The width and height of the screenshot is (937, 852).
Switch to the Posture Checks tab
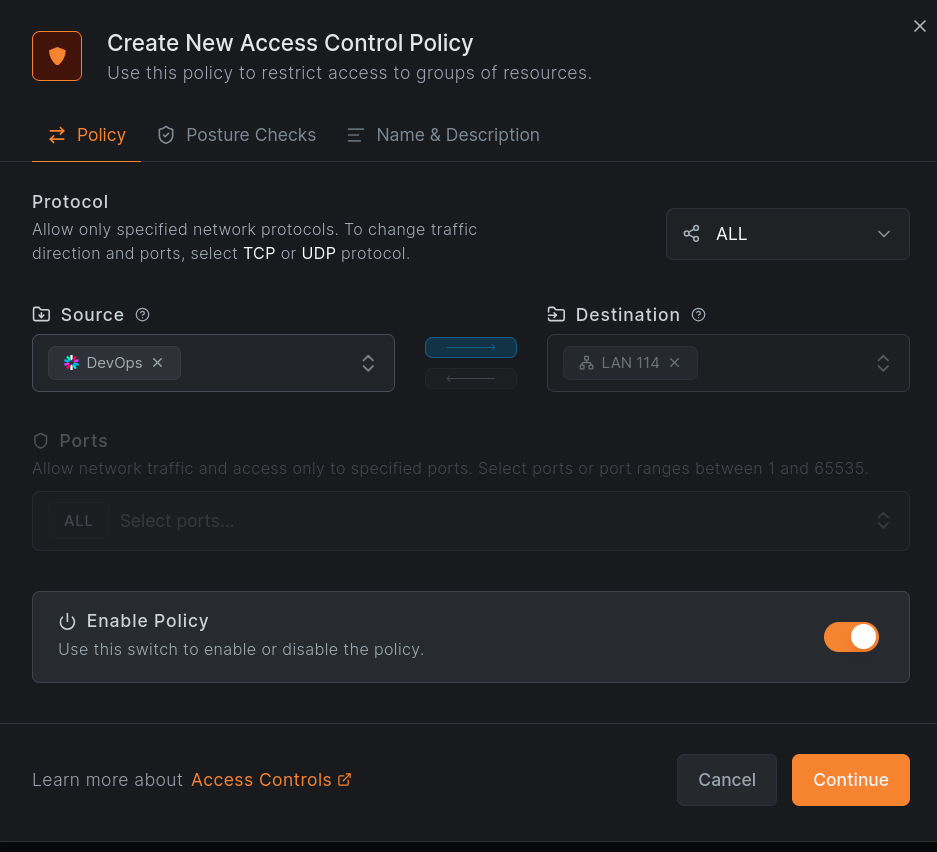coord(237,135)
